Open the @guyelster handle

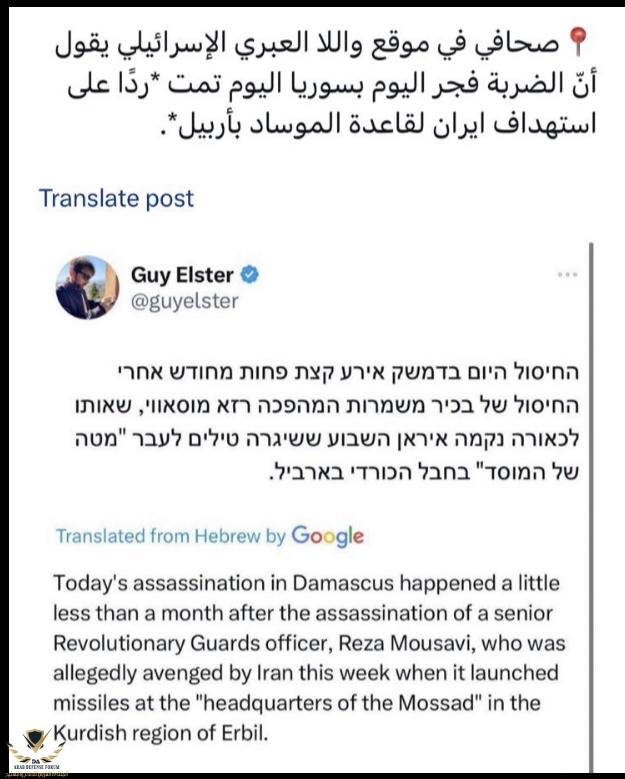[184, 300]
